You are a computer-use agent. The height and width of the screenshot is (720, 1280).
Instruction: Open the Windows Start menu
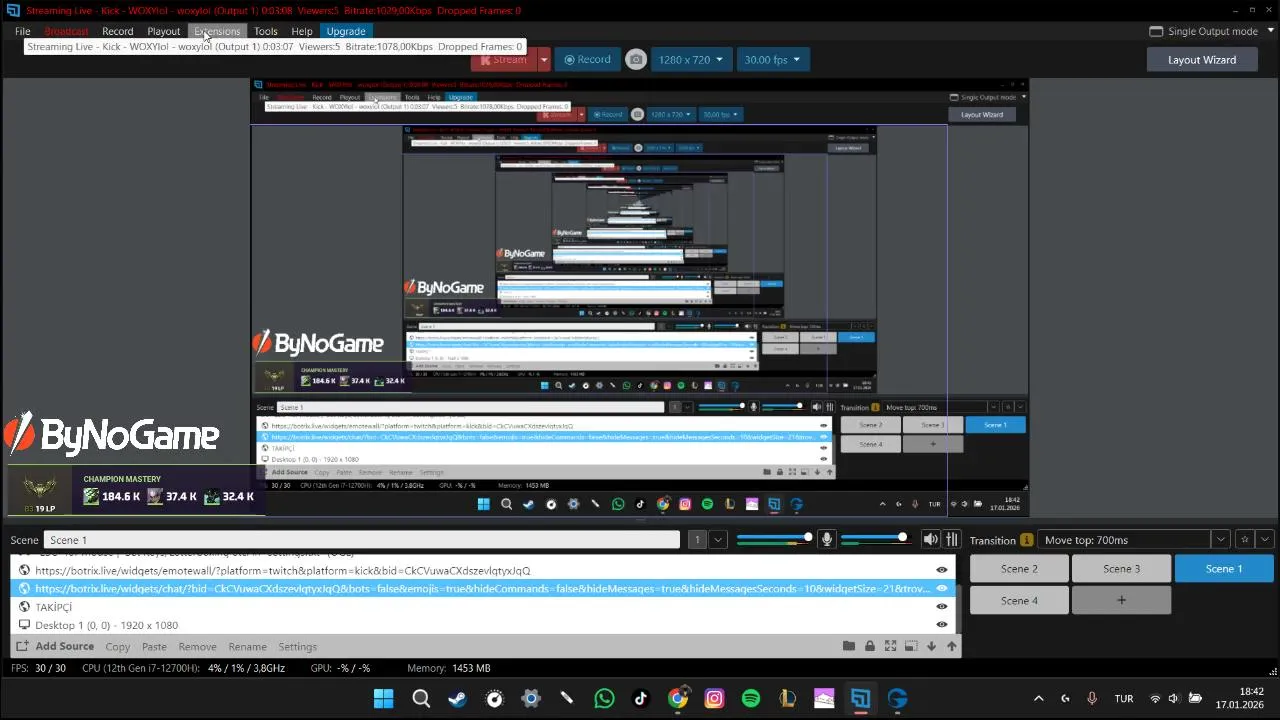(384, 698)
